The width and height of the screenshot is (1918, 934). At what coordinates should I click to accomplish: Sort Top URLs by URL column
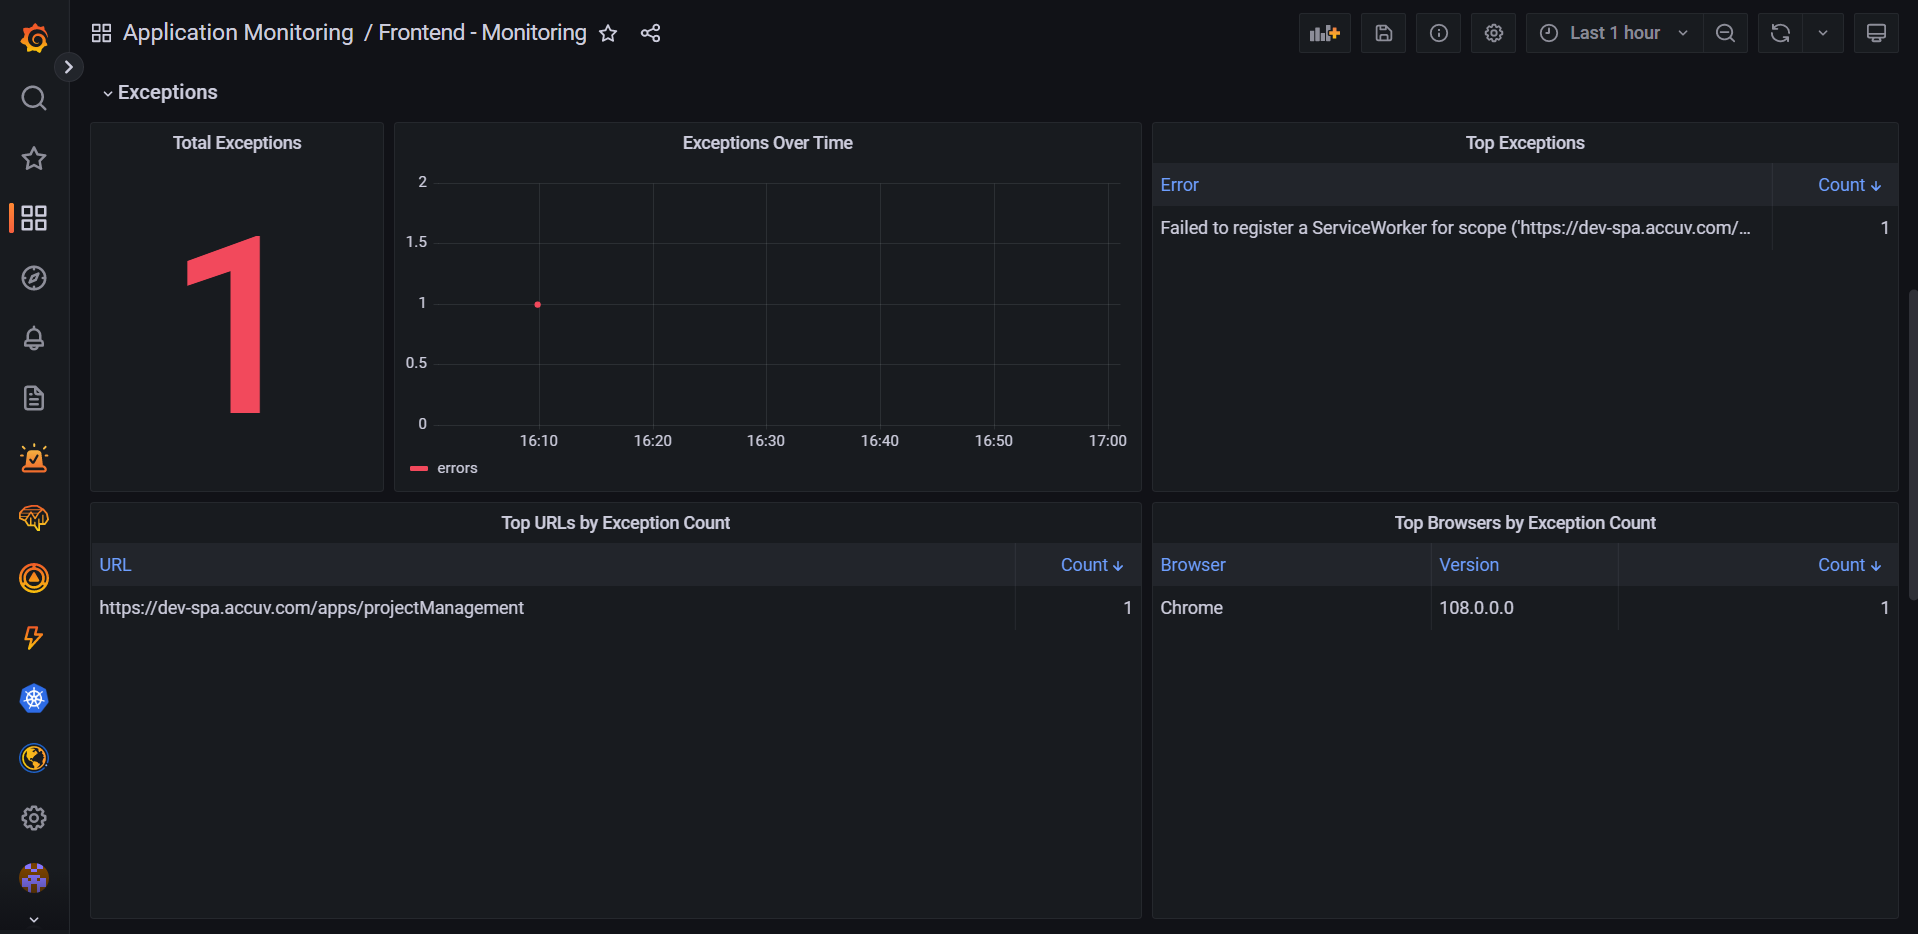click(x=115, y=565)
